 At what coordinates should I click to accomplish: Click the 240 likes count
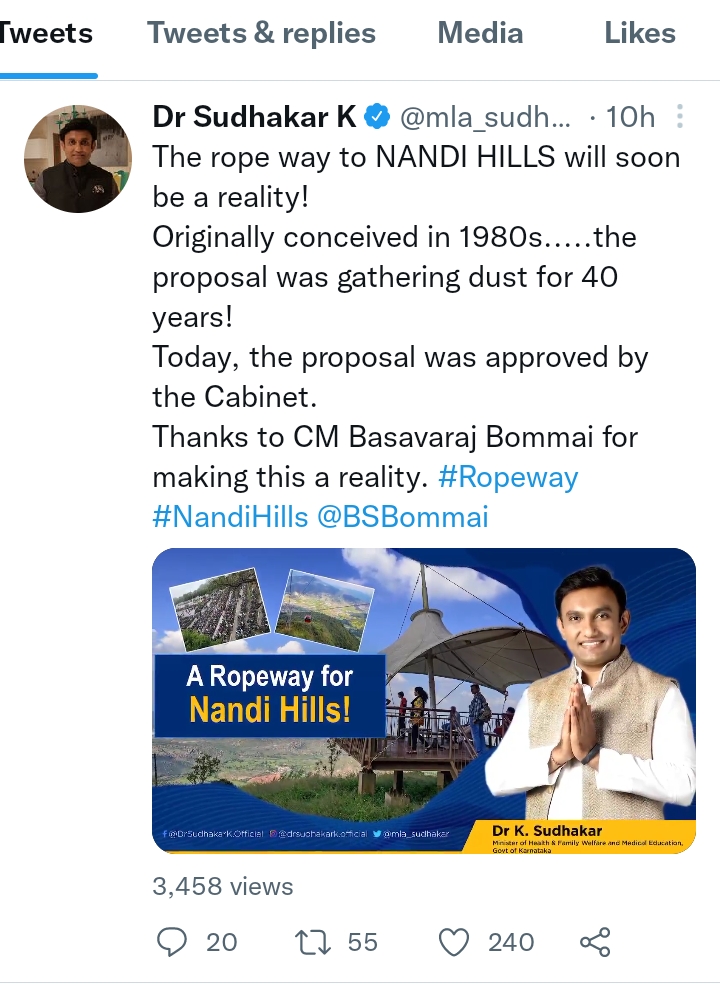[x=511, y=942]
